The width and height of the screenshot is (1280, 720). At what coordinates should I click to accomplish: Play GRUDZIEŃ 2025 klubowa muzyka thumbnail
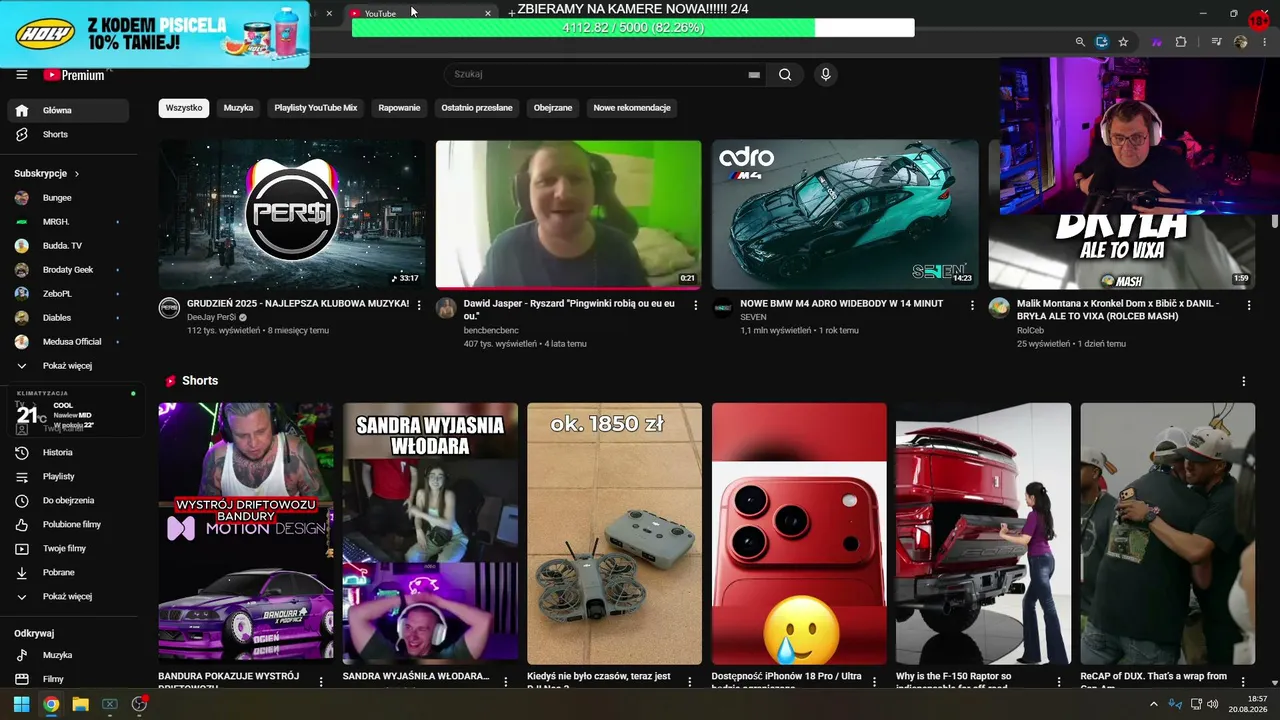point(292,214)
